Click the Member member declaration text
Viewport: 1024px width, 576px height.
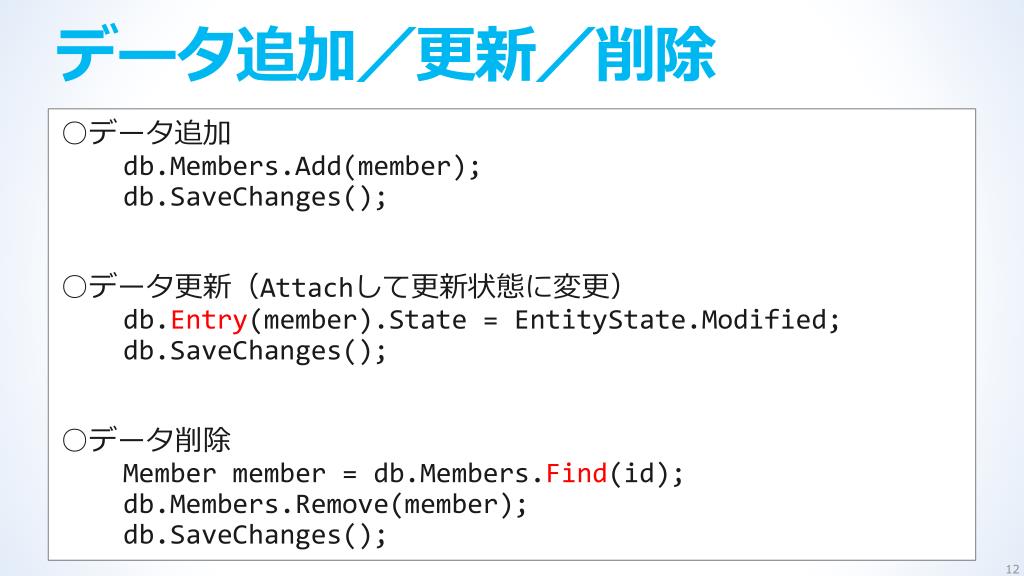click(224, 473)
